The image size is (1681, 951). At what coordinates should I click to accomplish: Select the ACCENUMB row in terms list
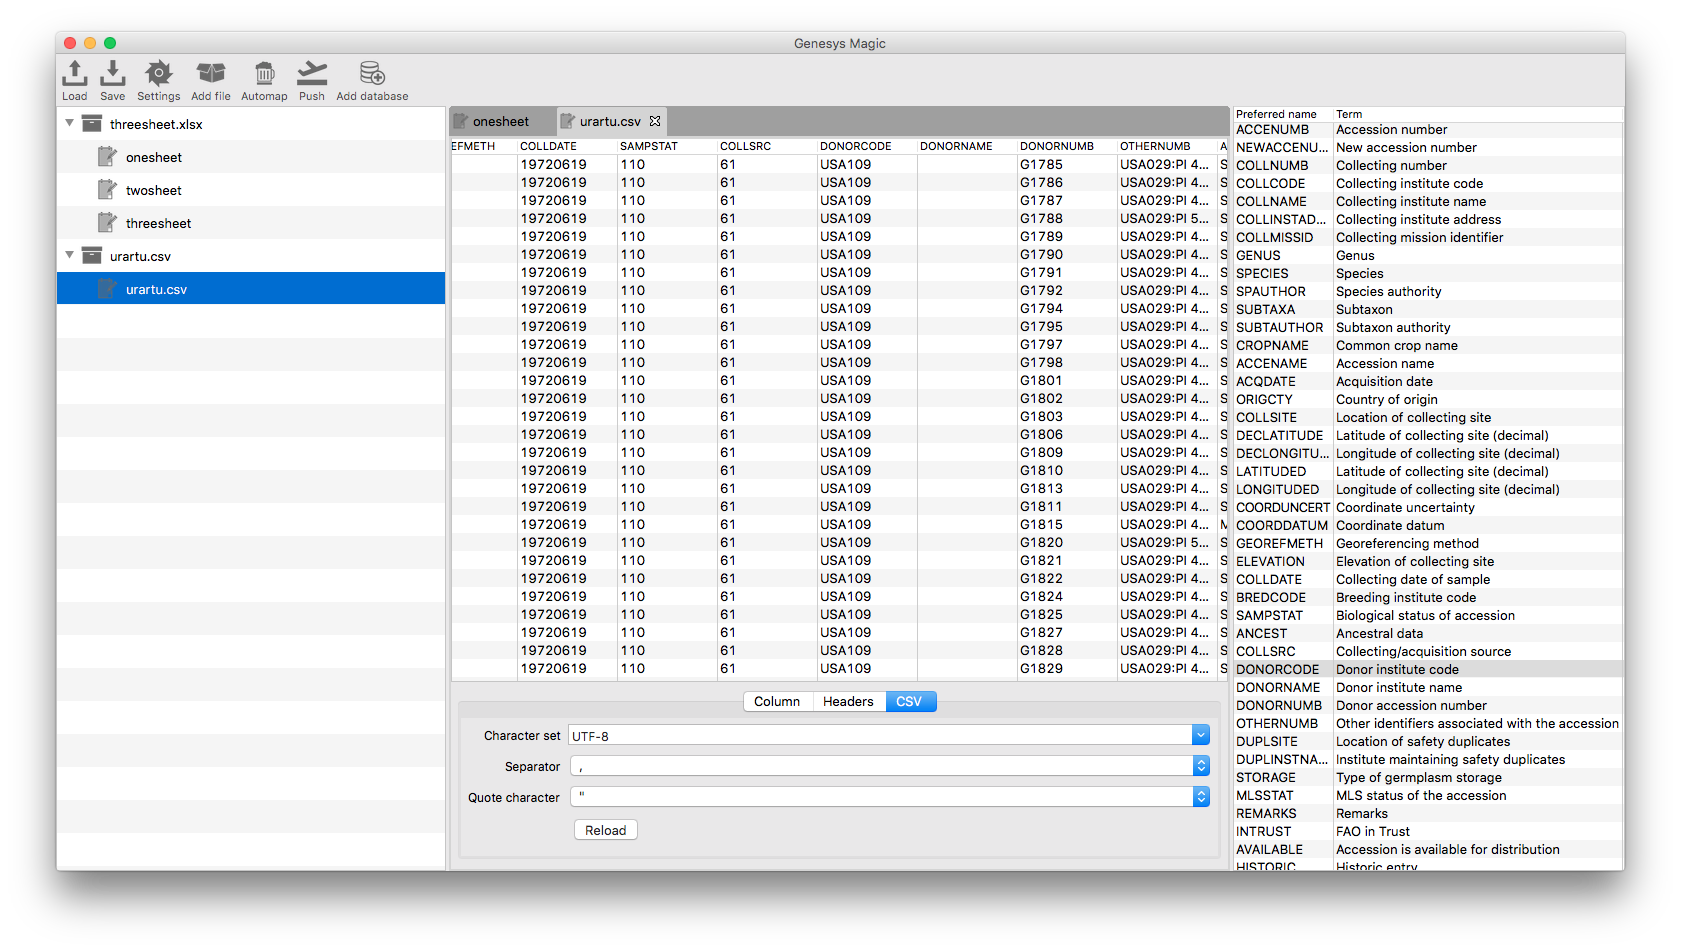1428,129
